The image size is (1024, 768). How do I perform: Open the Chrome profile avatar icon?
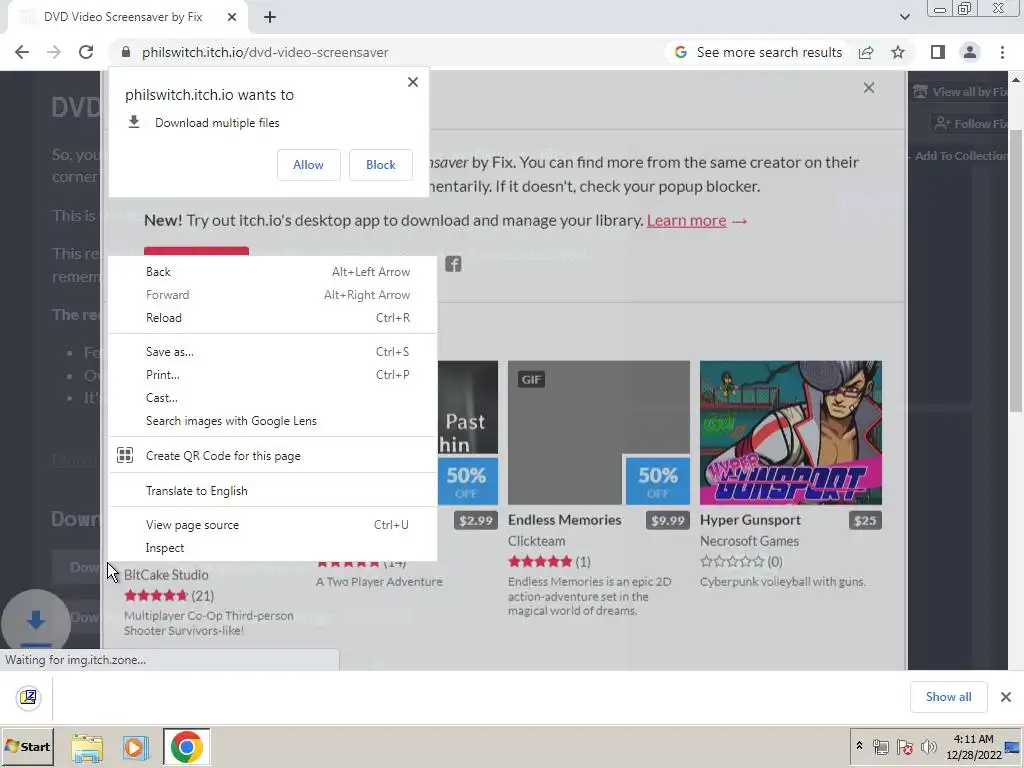tap(970, 52)
